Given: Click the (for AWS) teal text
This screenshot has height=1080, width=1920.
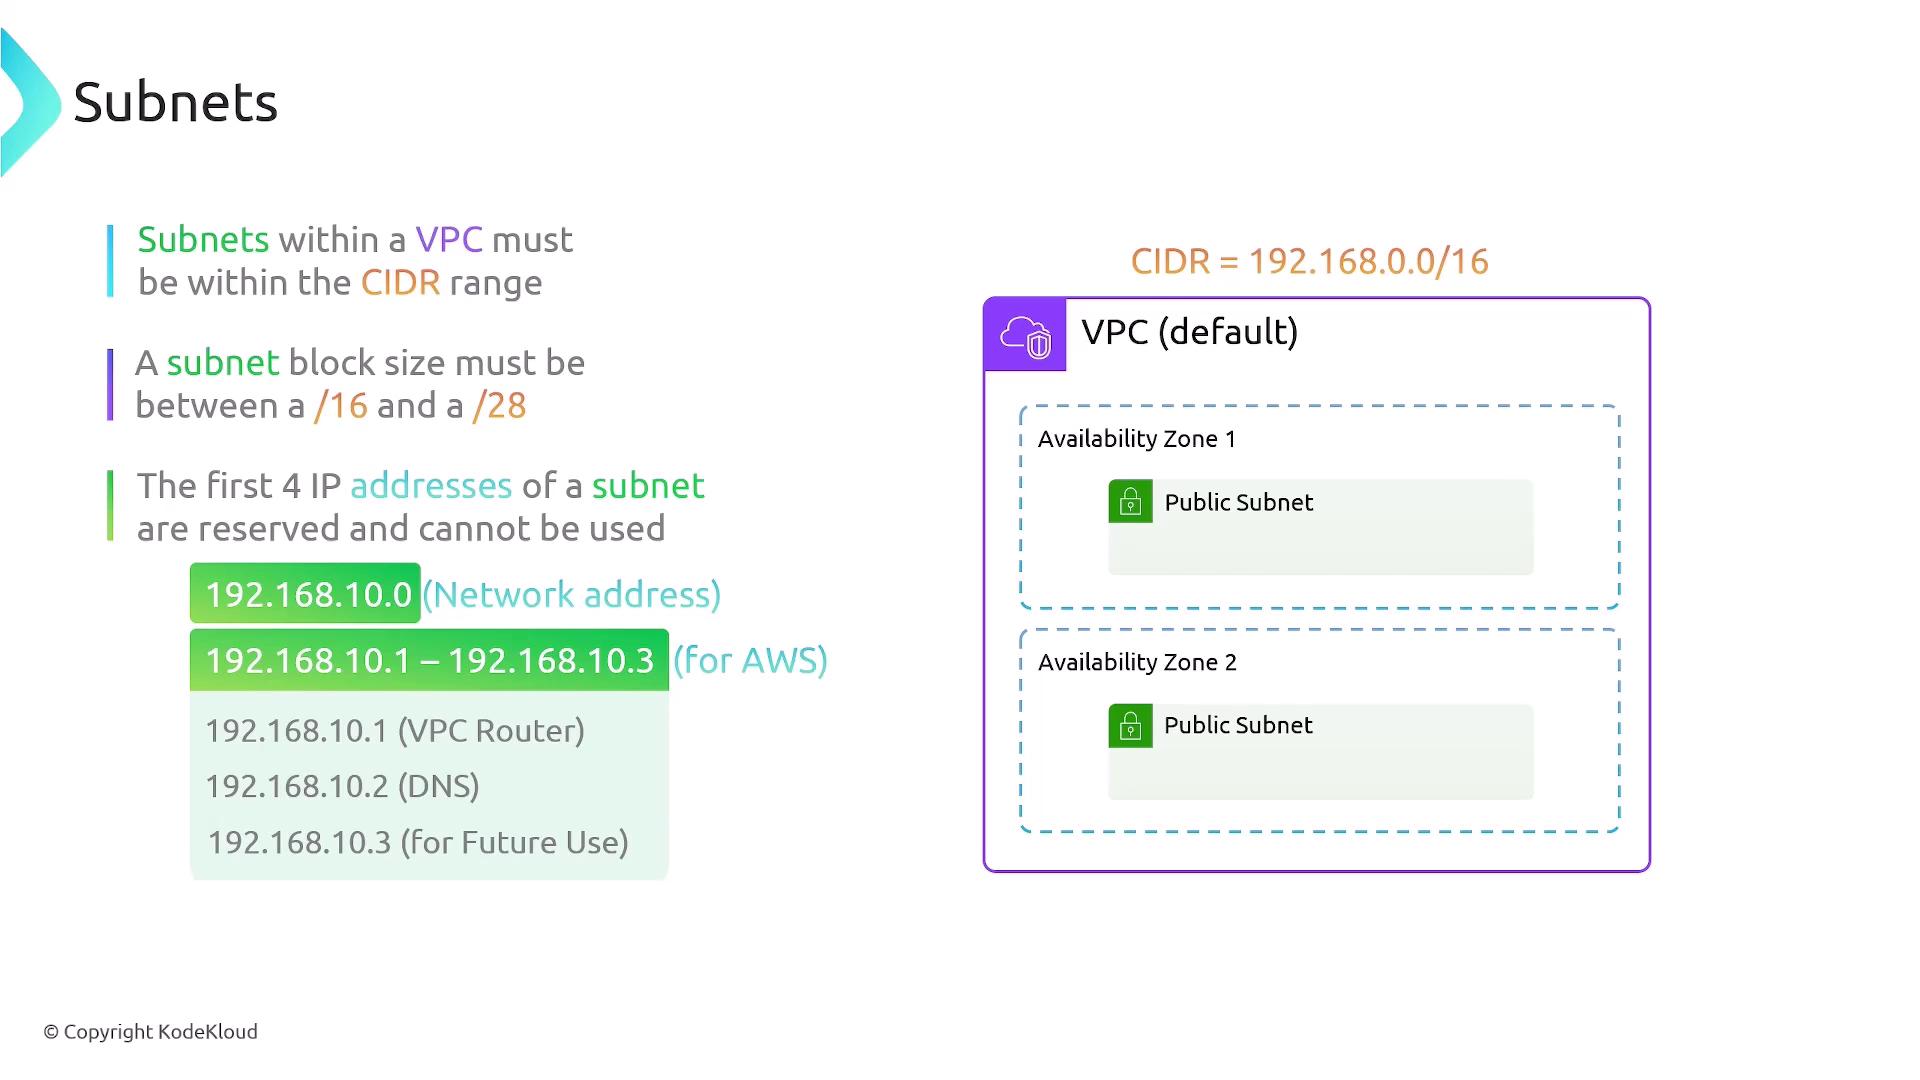Looking at the screenshot, I should (x=750, y=661).
